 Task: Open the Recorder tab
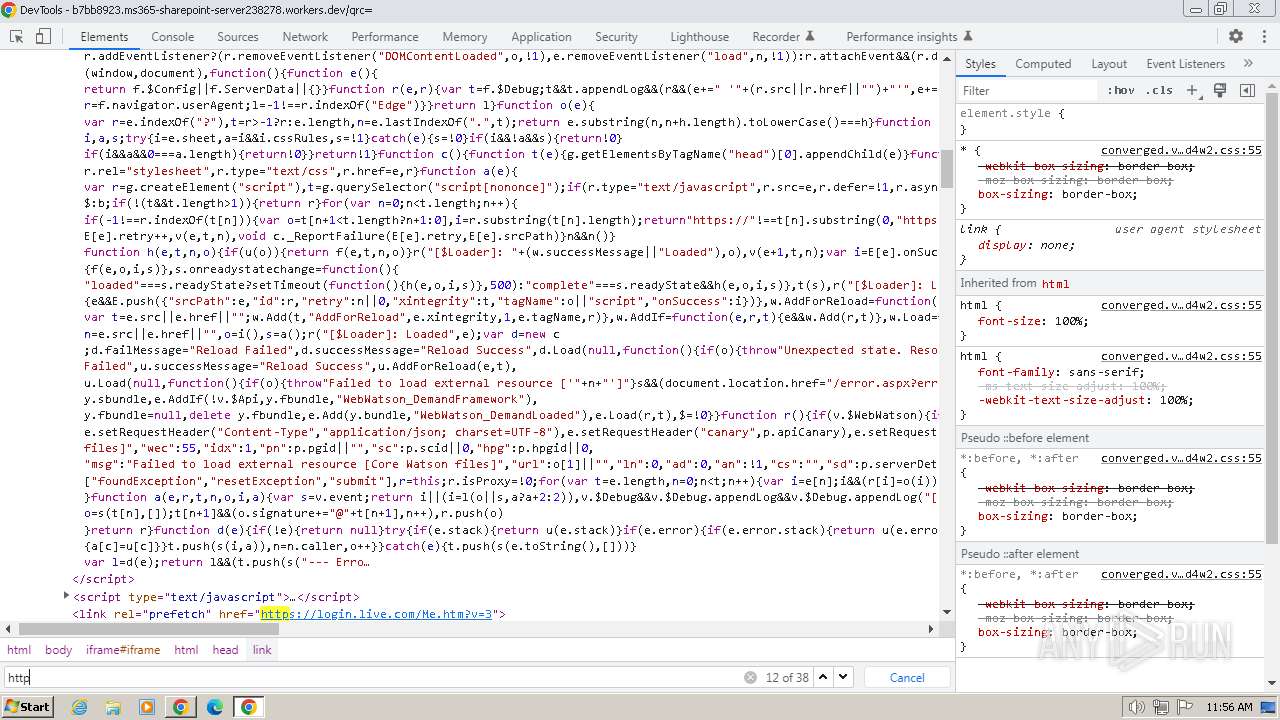(x=783, y=36)
